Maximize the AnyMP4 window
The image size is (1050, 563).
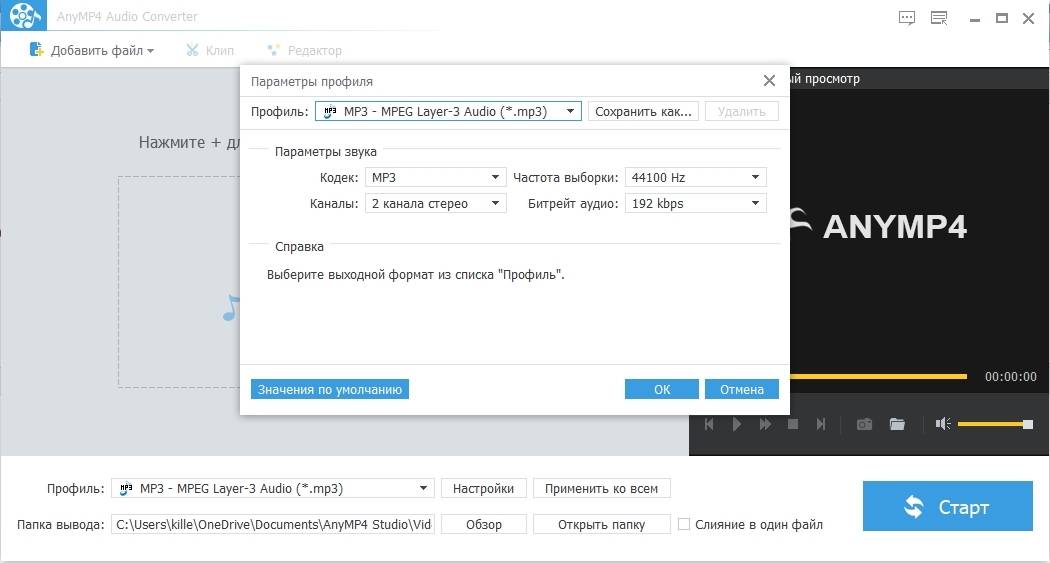coord(1002,18)
